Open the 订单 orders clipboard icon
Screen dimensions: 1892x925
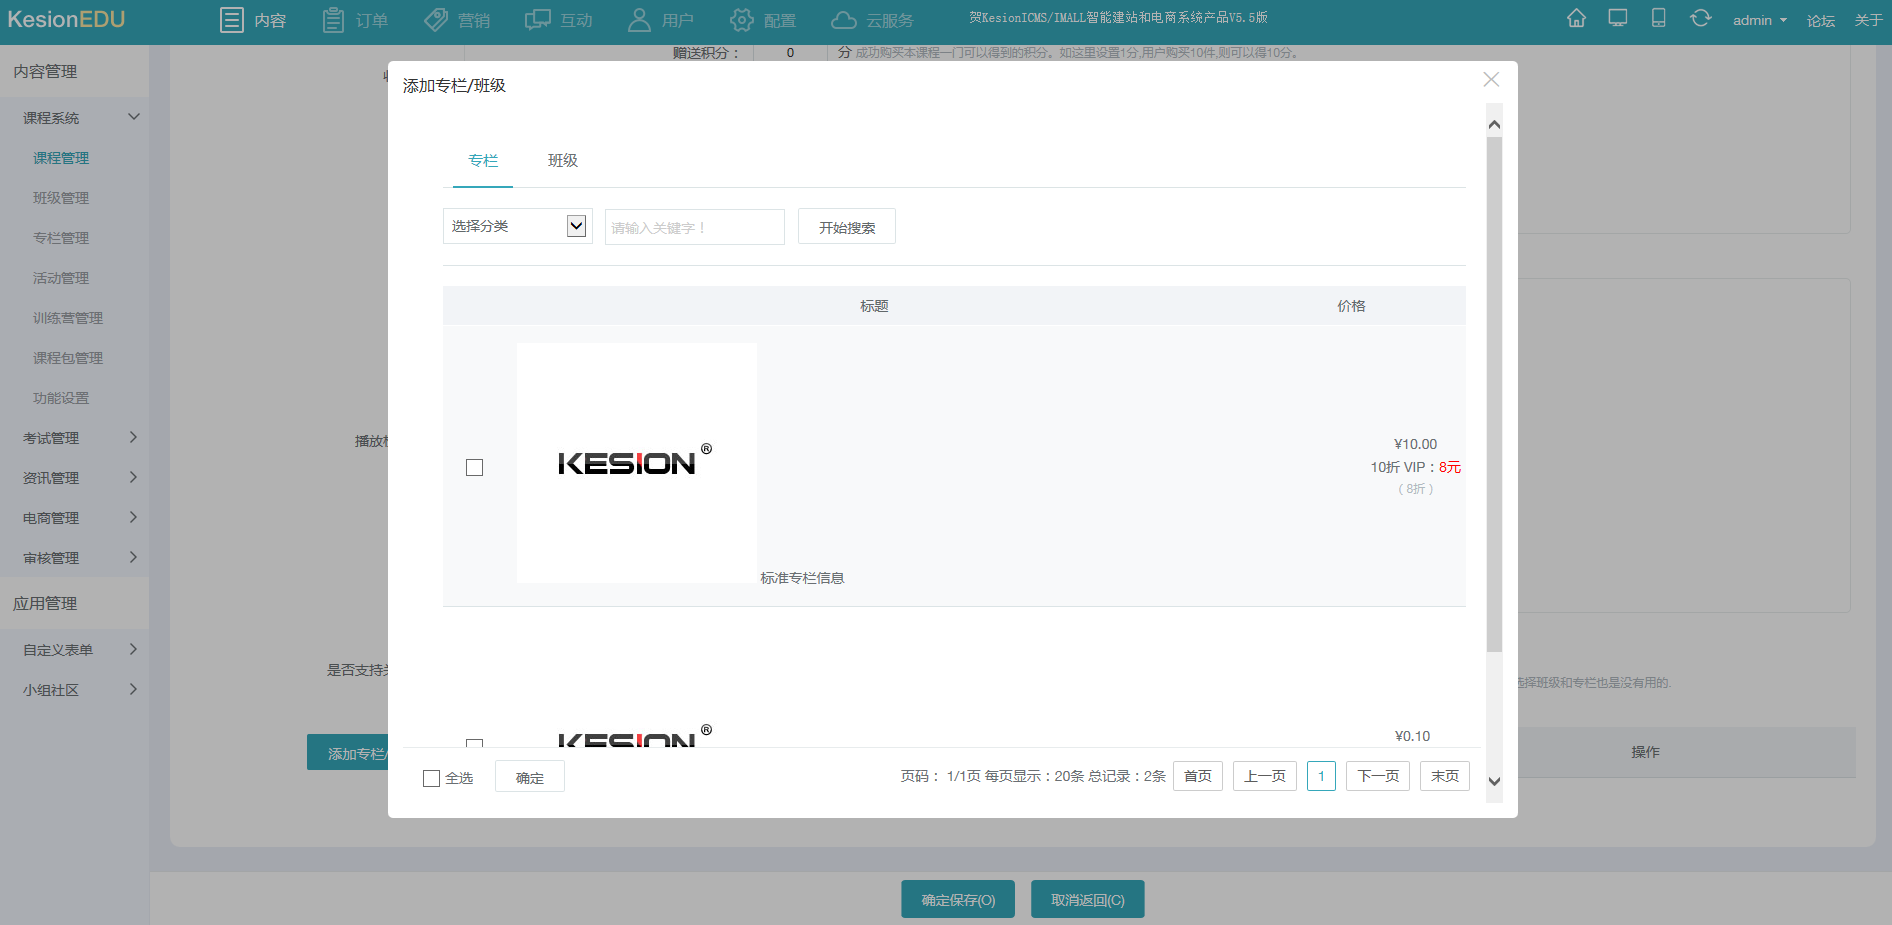click(x=333, y=20)
